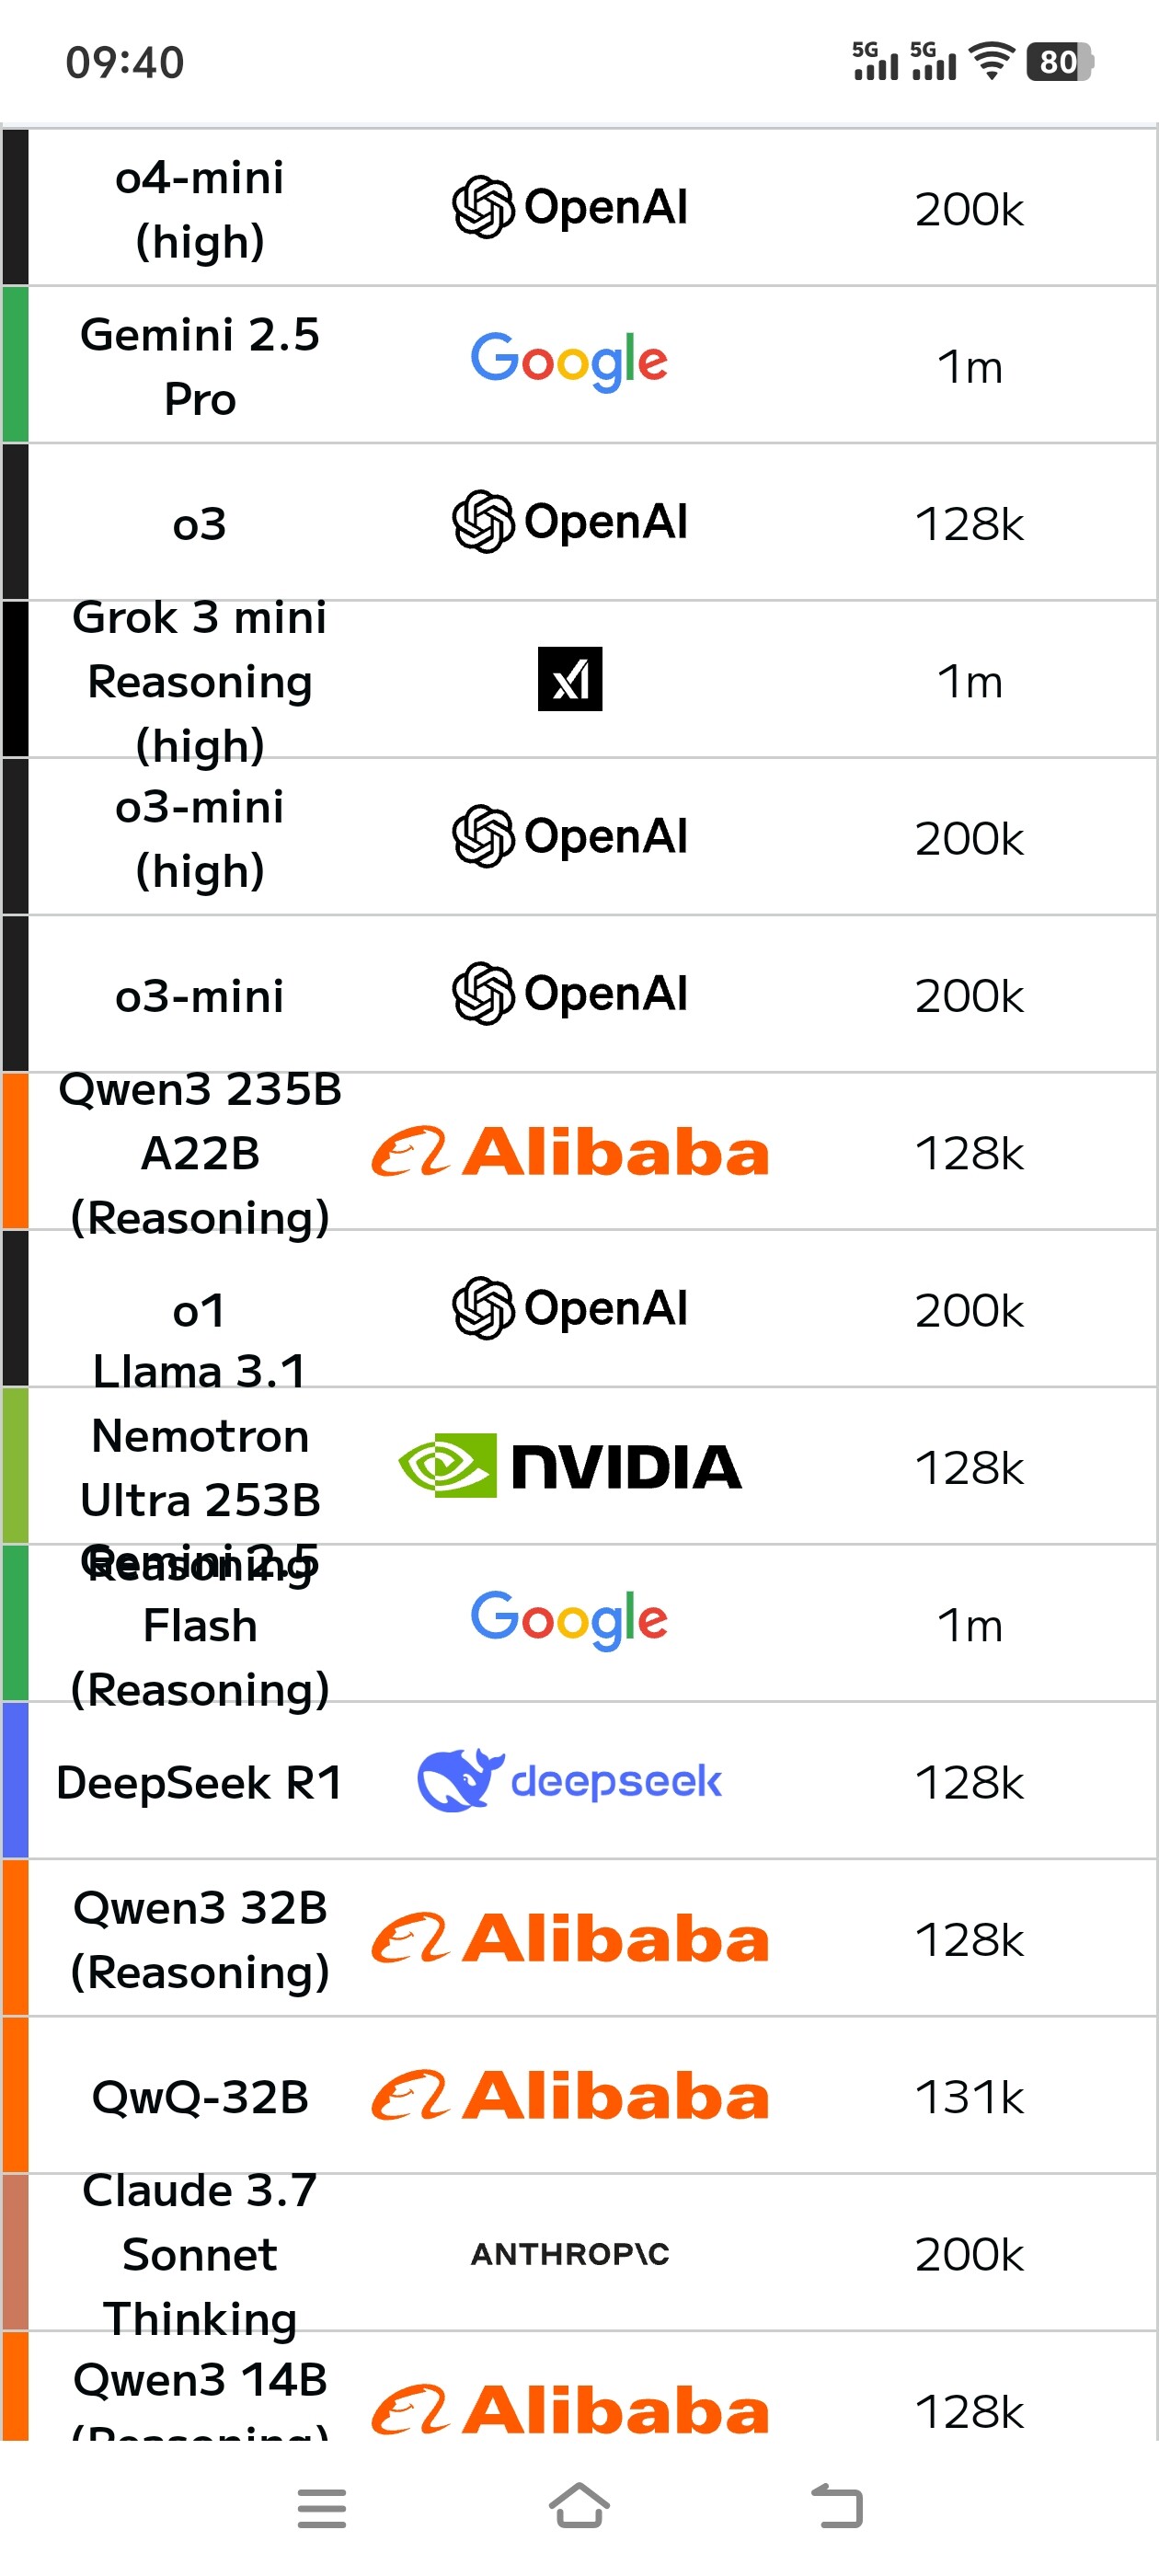Tap the battery indicator in status bar
Screen dimensions: 1159x2576
1060,62
